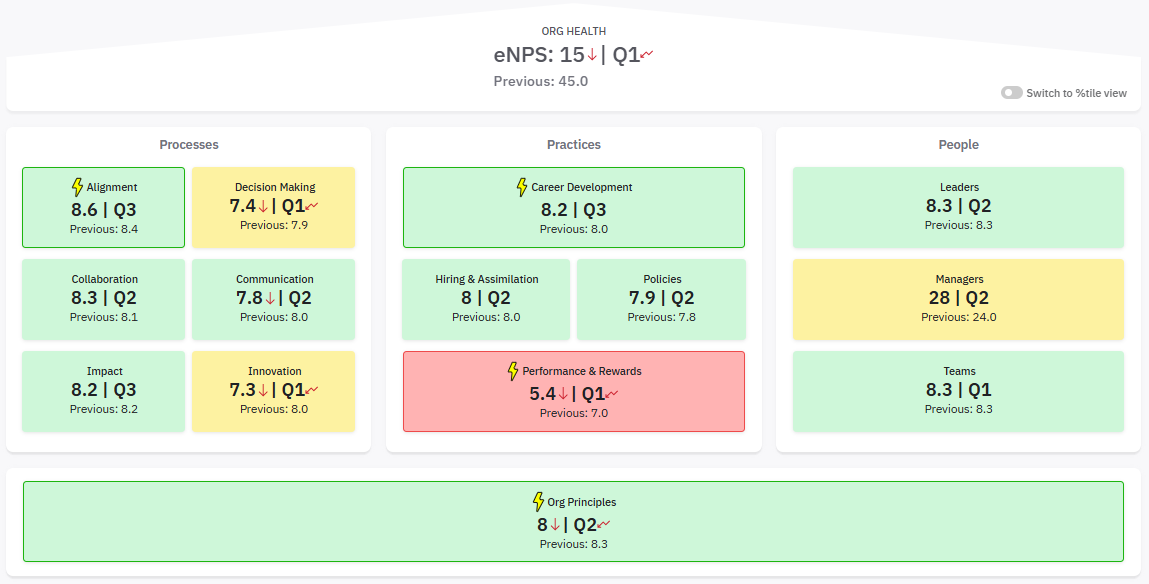
Task: Toggle the Switch to %tile view switch
Action: [1012, 93]
